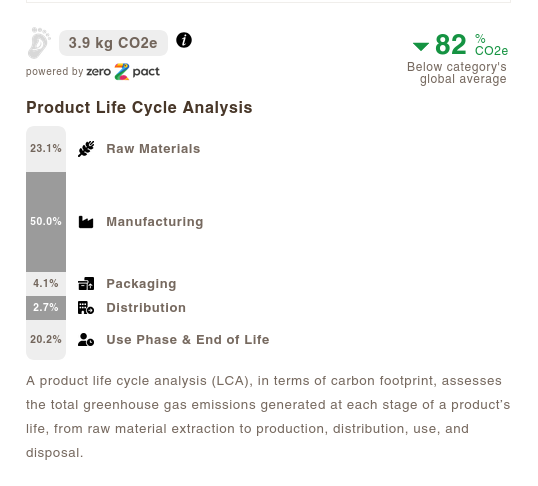Click the carbon footprint foot icon
Screen dimensions: 538x486
click(x=39, y=43)
